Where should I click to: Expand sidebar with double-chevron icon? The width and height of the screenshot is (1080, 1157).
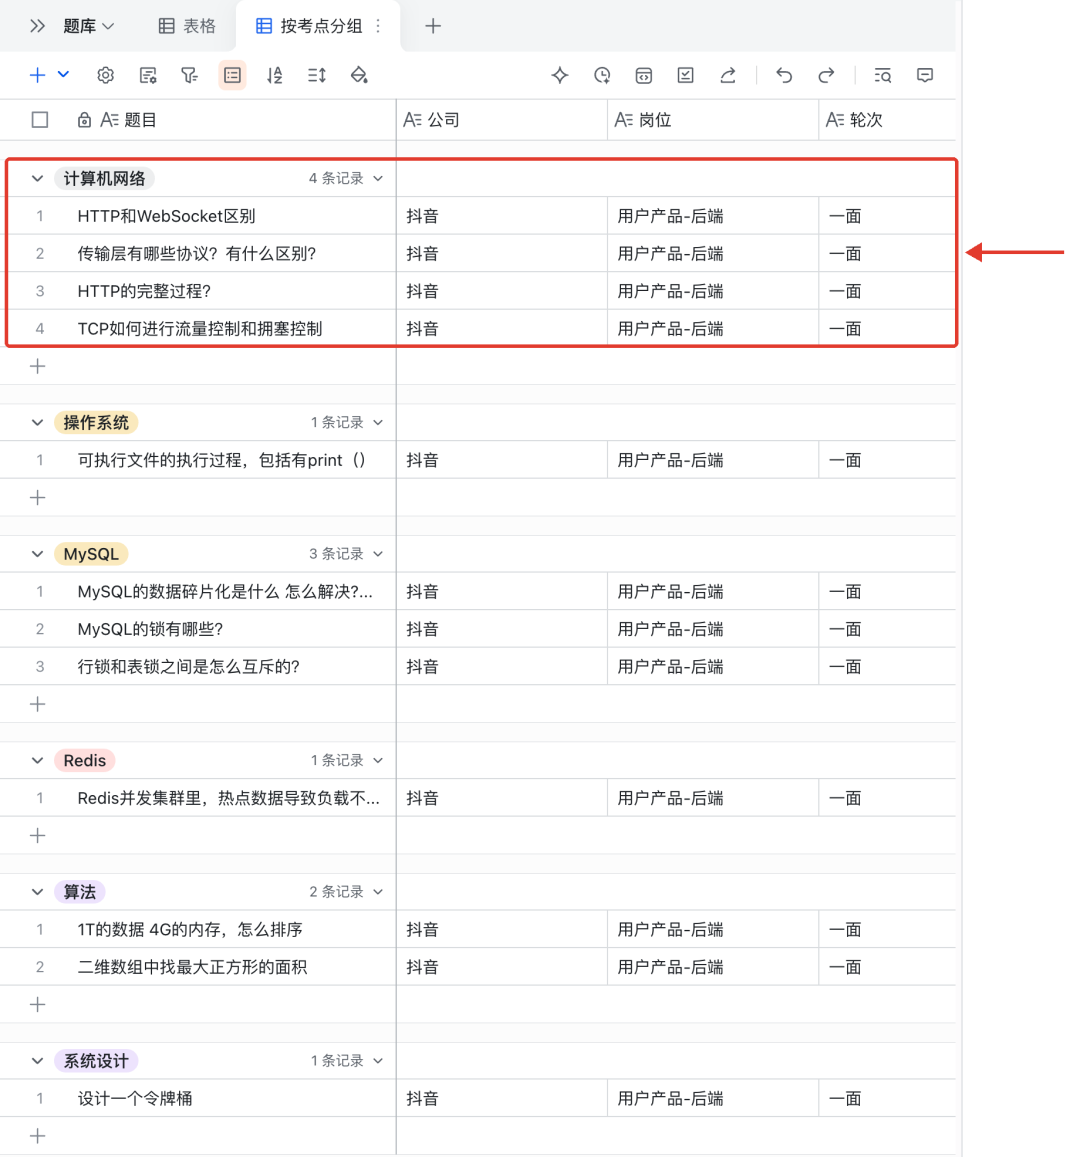tap(37, 27)
